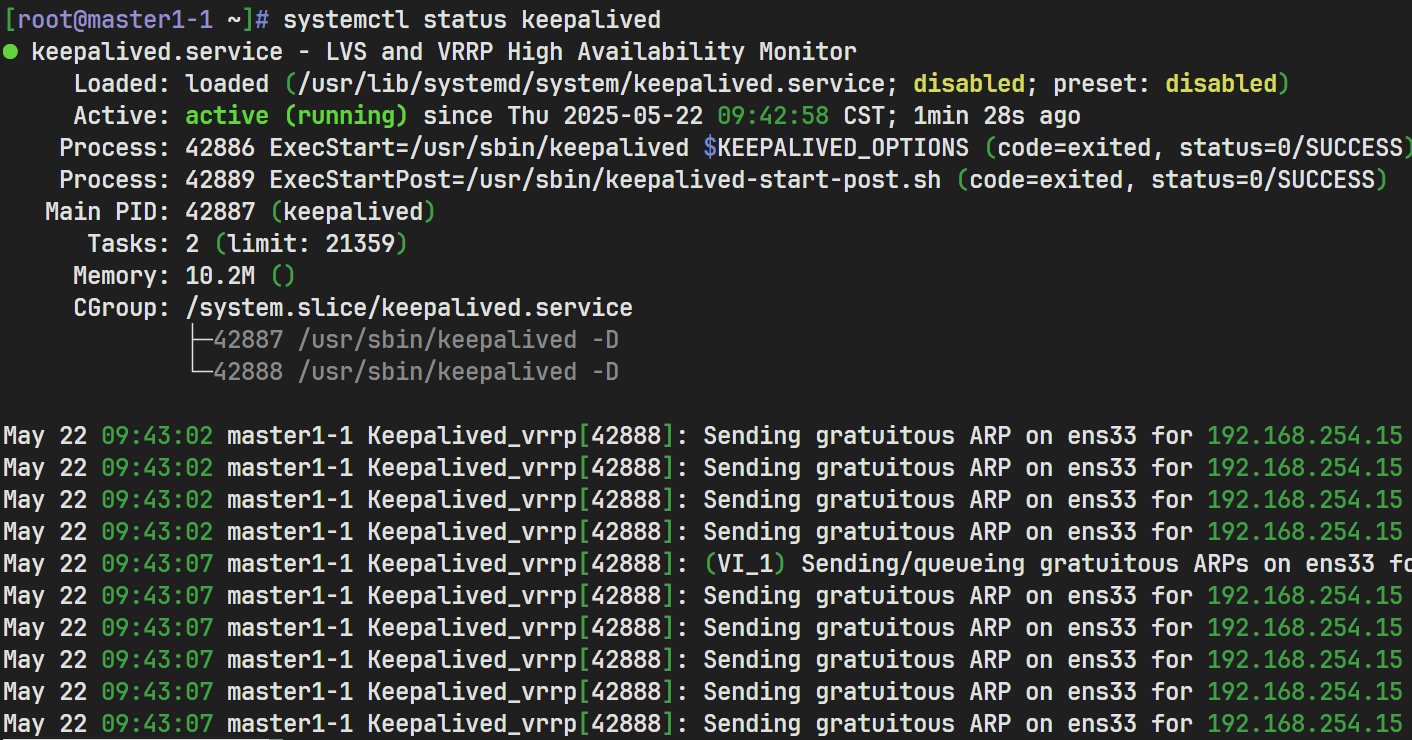1412x740 pixels.
Task: Click the typed systemctl status keepalived command
Action: coord(471,20)
